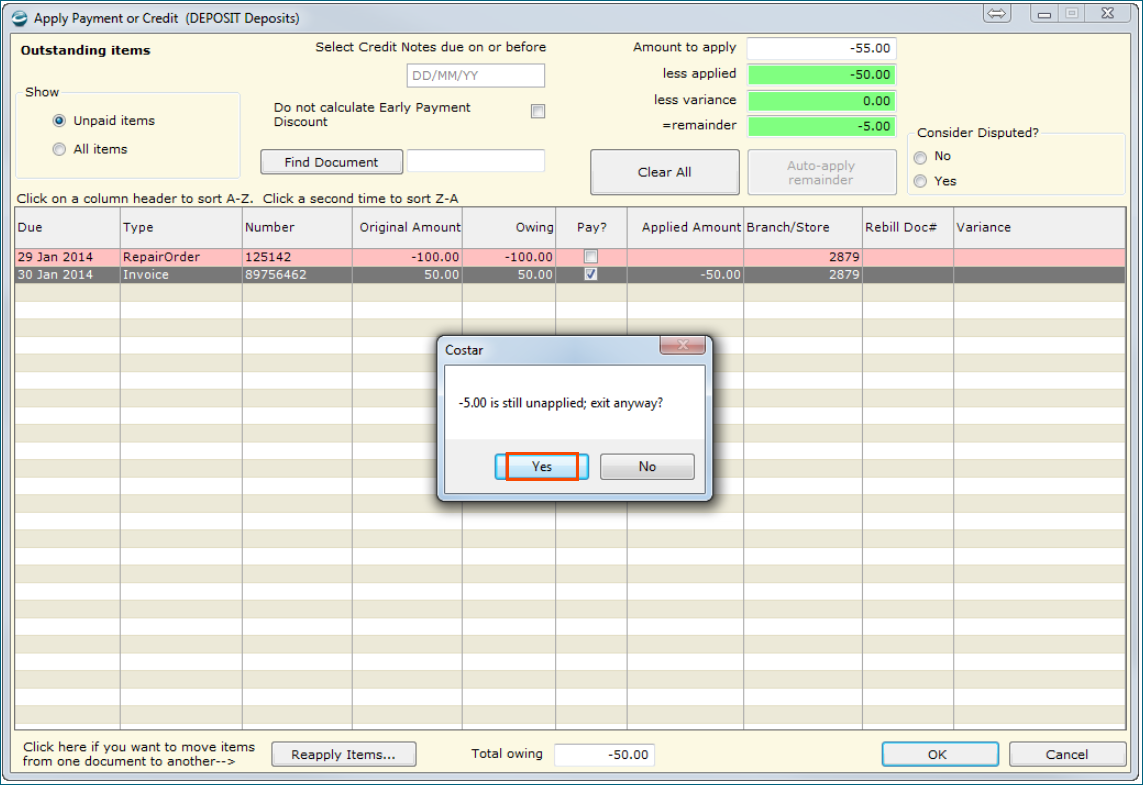Click the remainder value field
This screenshot has height=785, width=1143.
tap(822, 126)
